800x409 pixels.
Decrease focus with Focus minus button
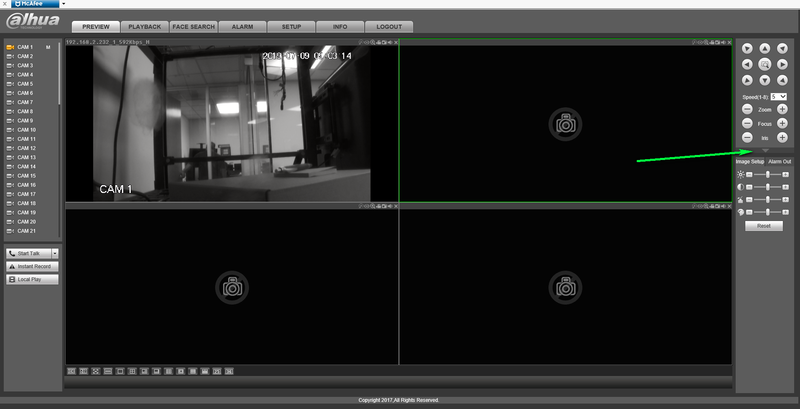747,123
